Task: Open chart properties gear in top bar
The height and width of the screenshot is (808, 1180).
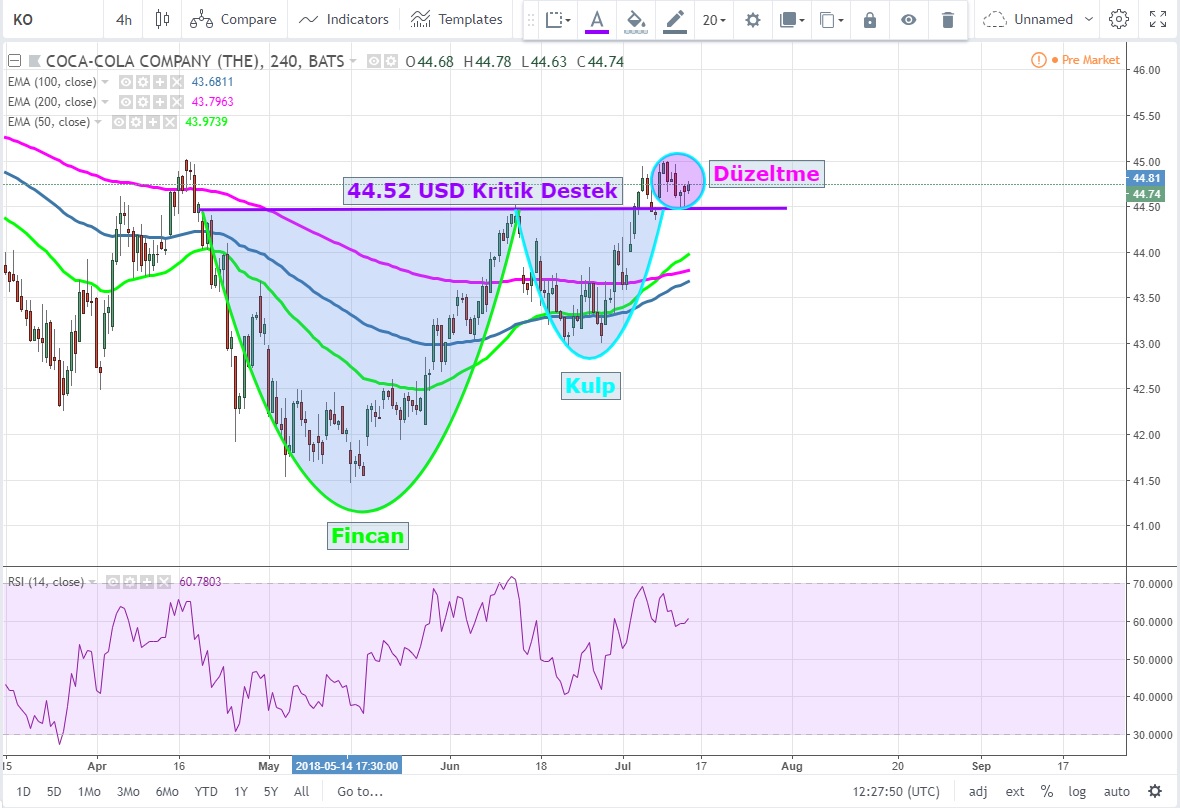Action: pos(1119,20)
